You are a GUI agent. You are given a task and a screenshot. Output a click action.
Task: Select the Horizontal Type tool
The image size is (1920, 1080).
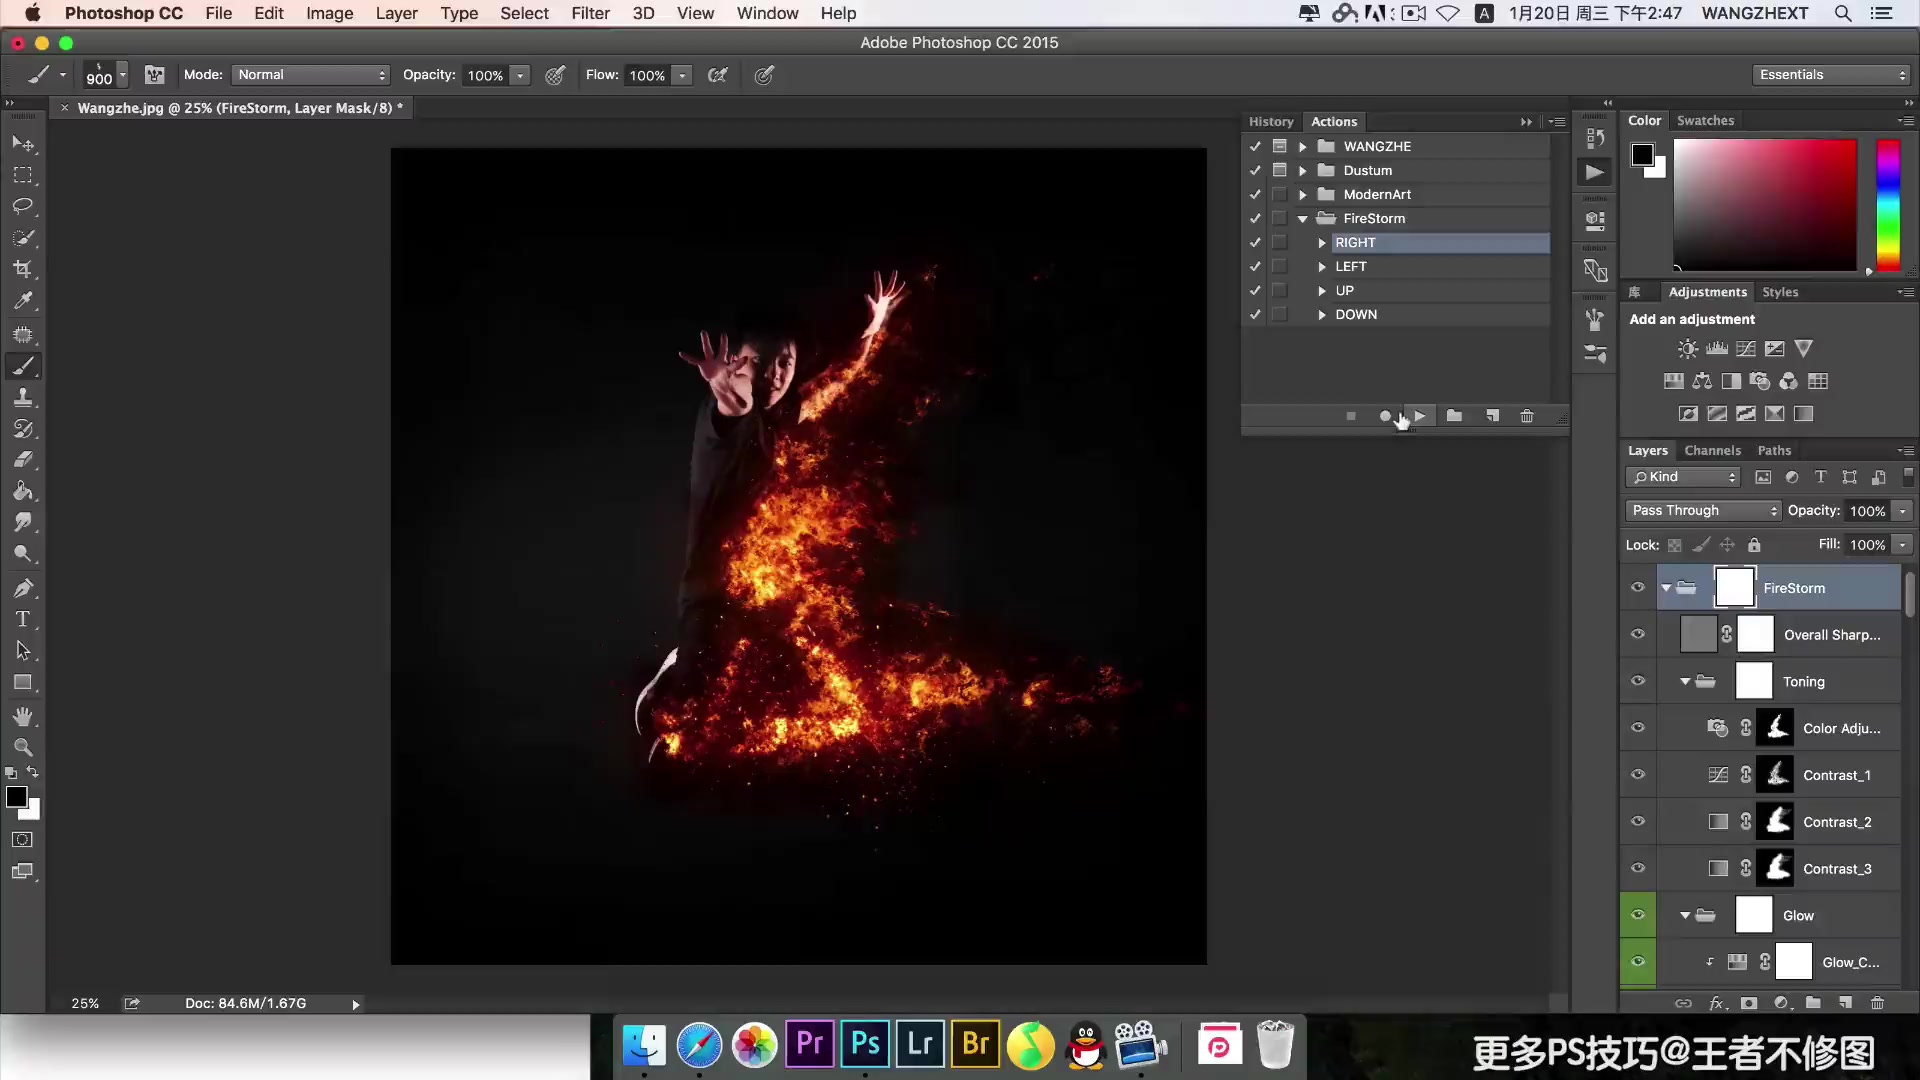pyautogui.click(x=23, y=619)
